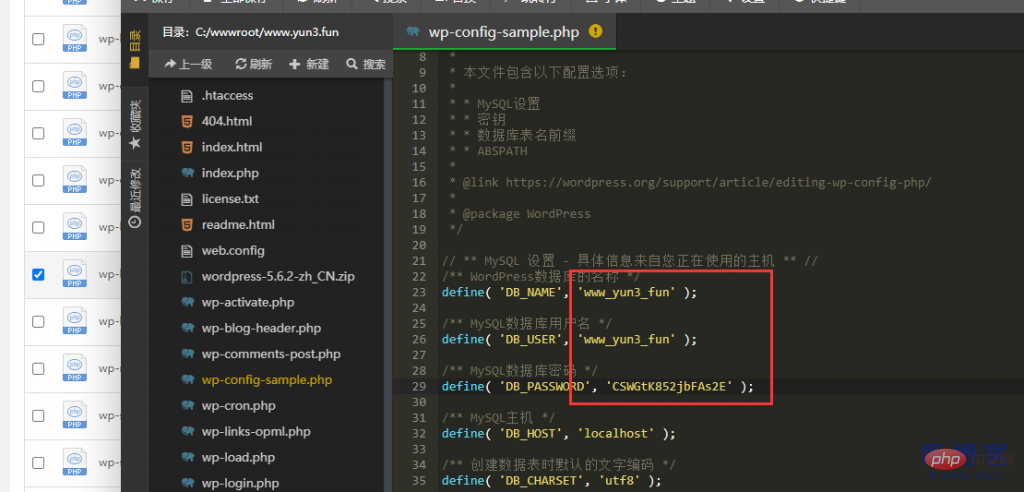Open the 收藏夹 favorites sidebar tab
1024x492 pixels.
pyautogui.click(x=135, y=125)
